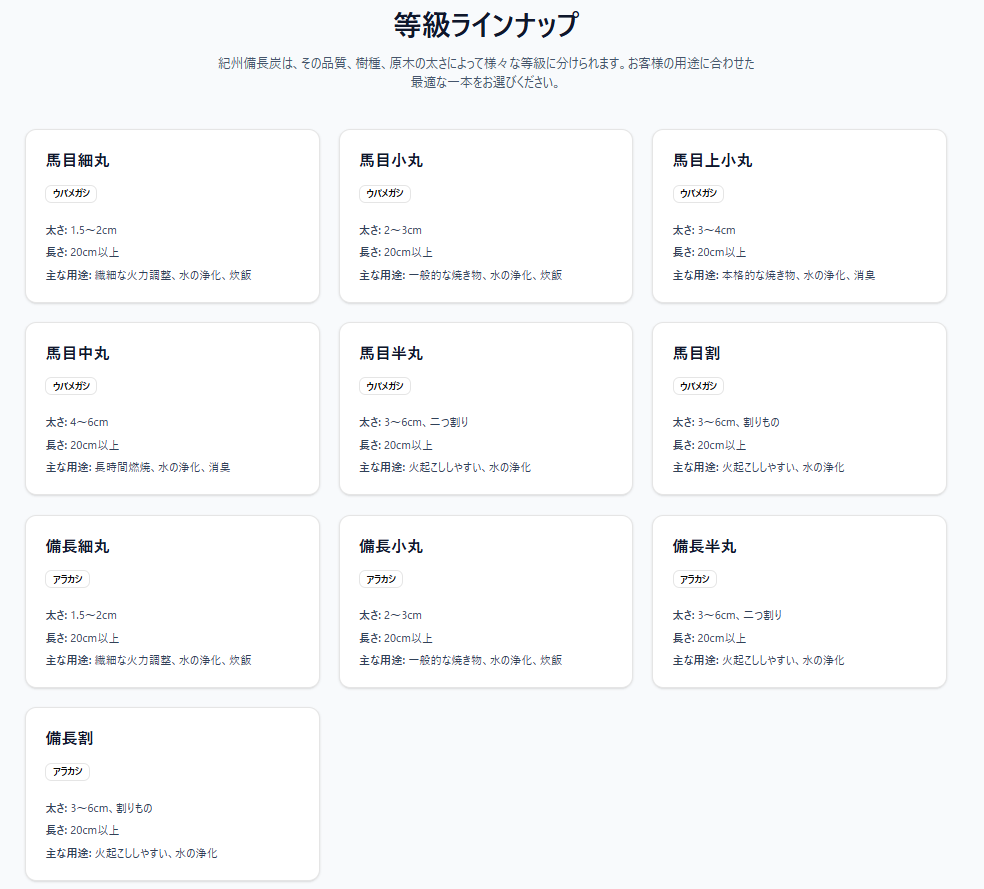Click the アラカシ badge under 備長割
Viewport: 984px width, 889px height.
[x=68, y=772]
